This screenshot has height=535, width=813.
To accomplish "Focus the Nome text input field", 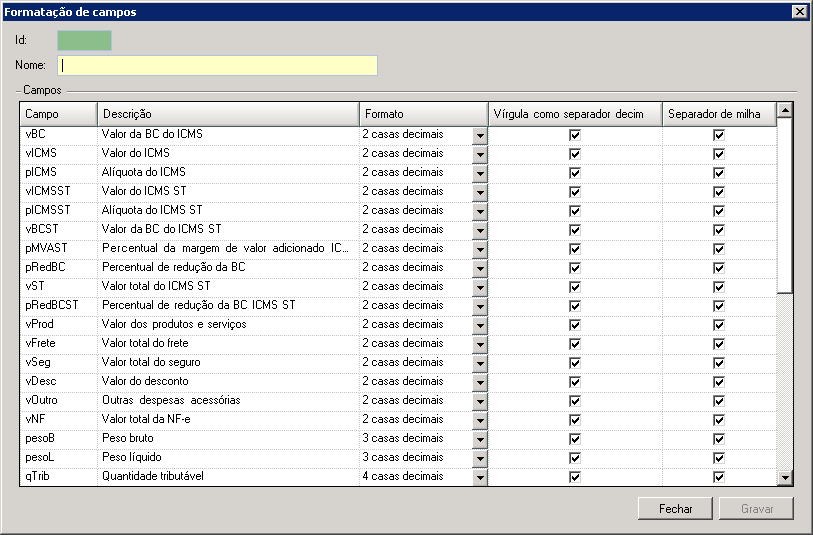I will [x=217, y=65].
